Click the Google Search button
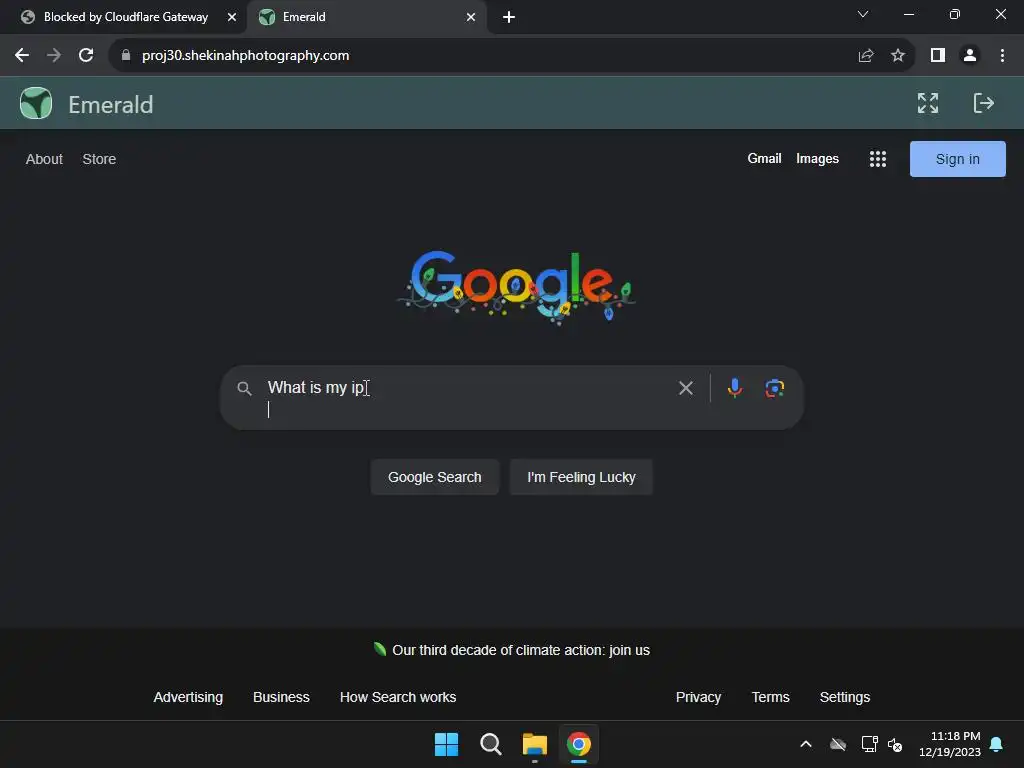Image resolution: width=1024 pixels, height=768 pixels. click(x=435, y=477)
